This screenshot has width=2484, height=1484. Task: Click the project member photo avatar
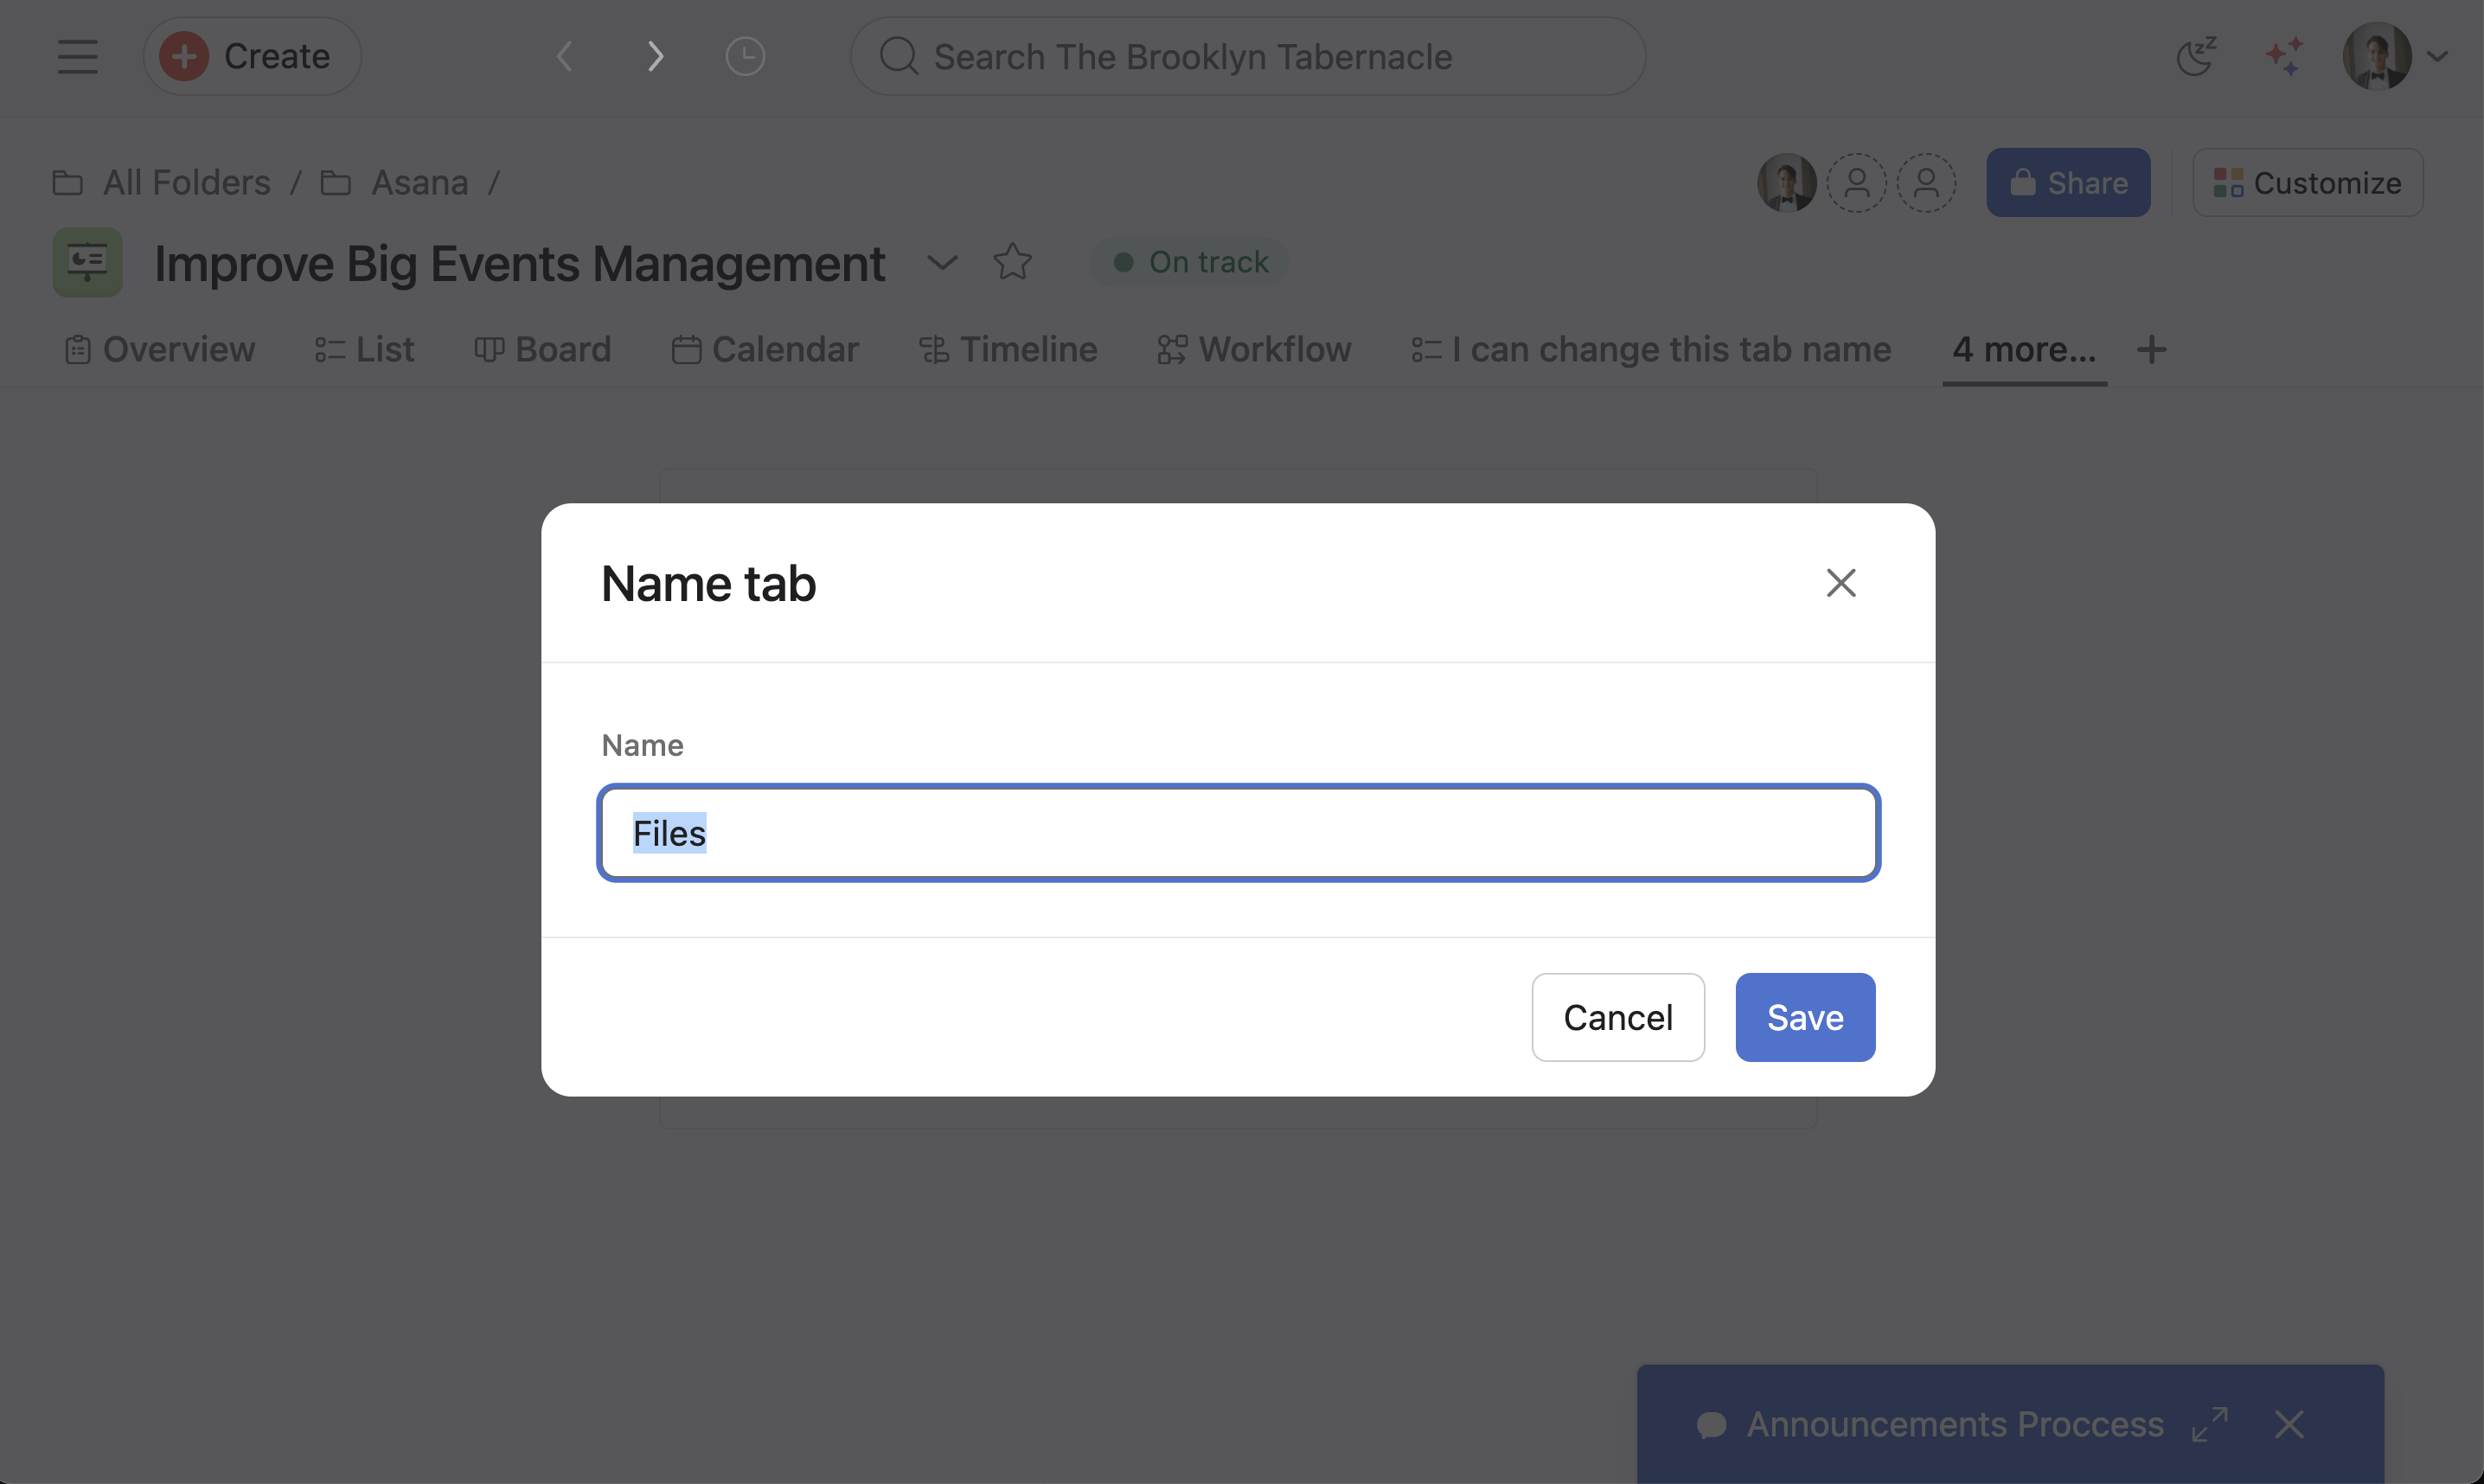coord(1787,183)
